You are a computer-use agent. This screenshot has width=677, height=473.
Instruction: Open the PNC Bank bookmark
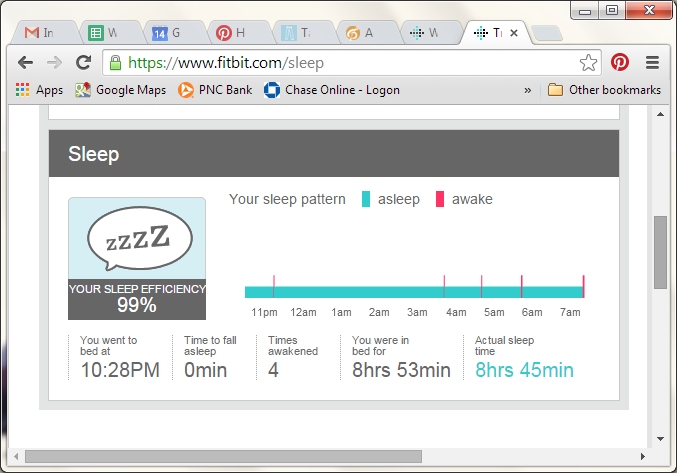pyautogui.click(x=214, y=90)
